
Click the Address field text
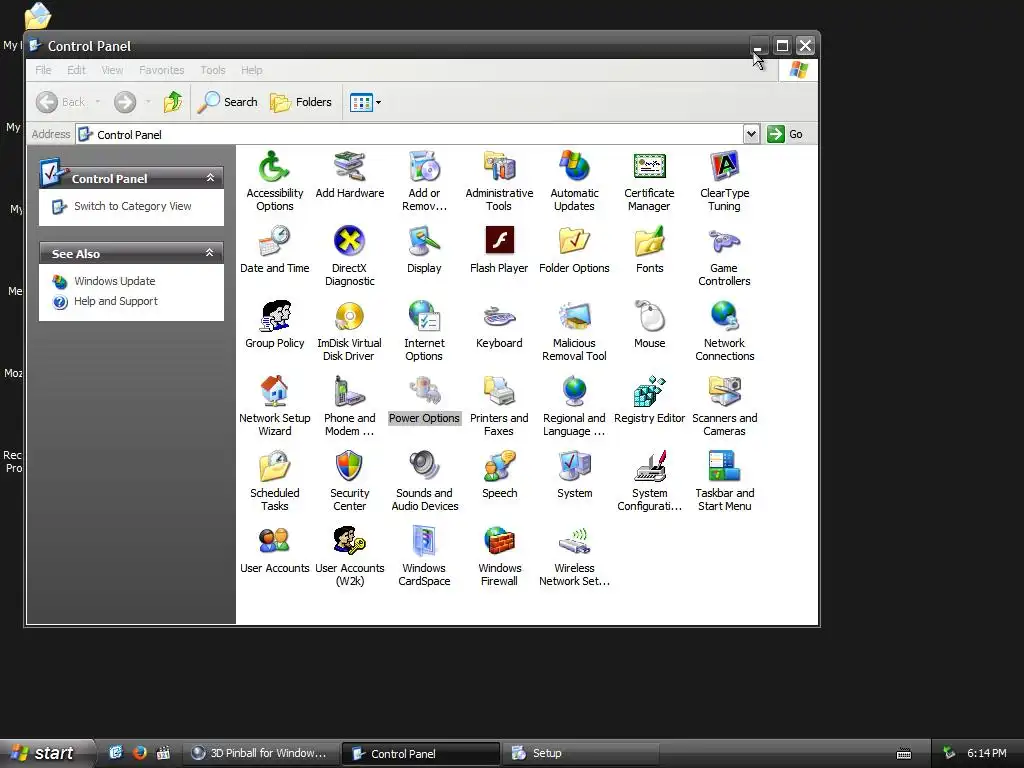tap(129, 135)
